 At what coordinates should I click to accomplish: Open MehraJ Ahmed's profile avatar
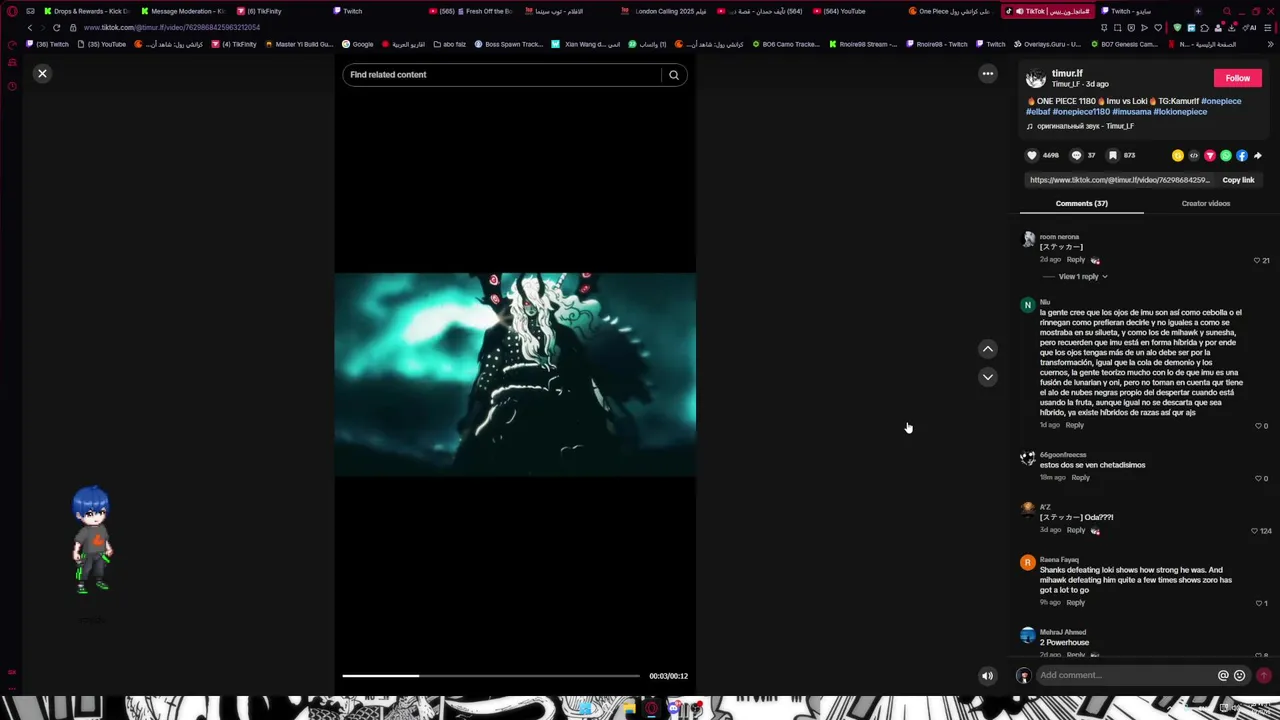1027,635
